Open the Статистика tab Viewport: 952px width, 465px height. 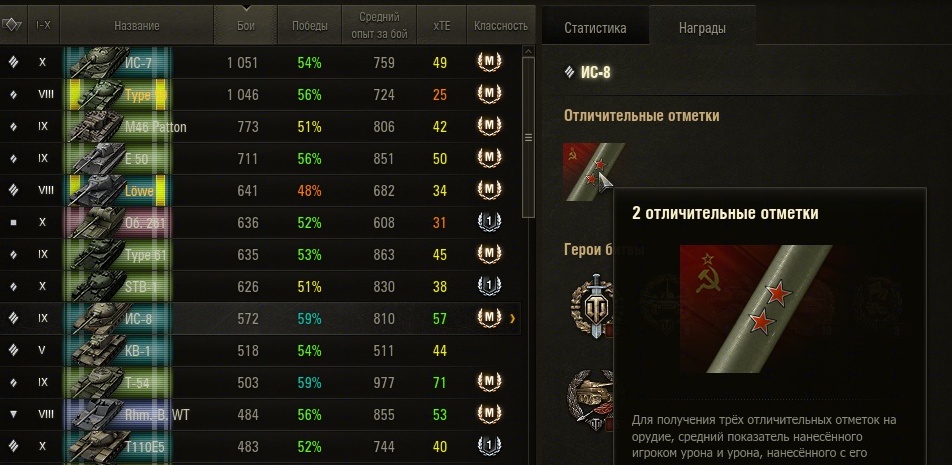[595, 28]
